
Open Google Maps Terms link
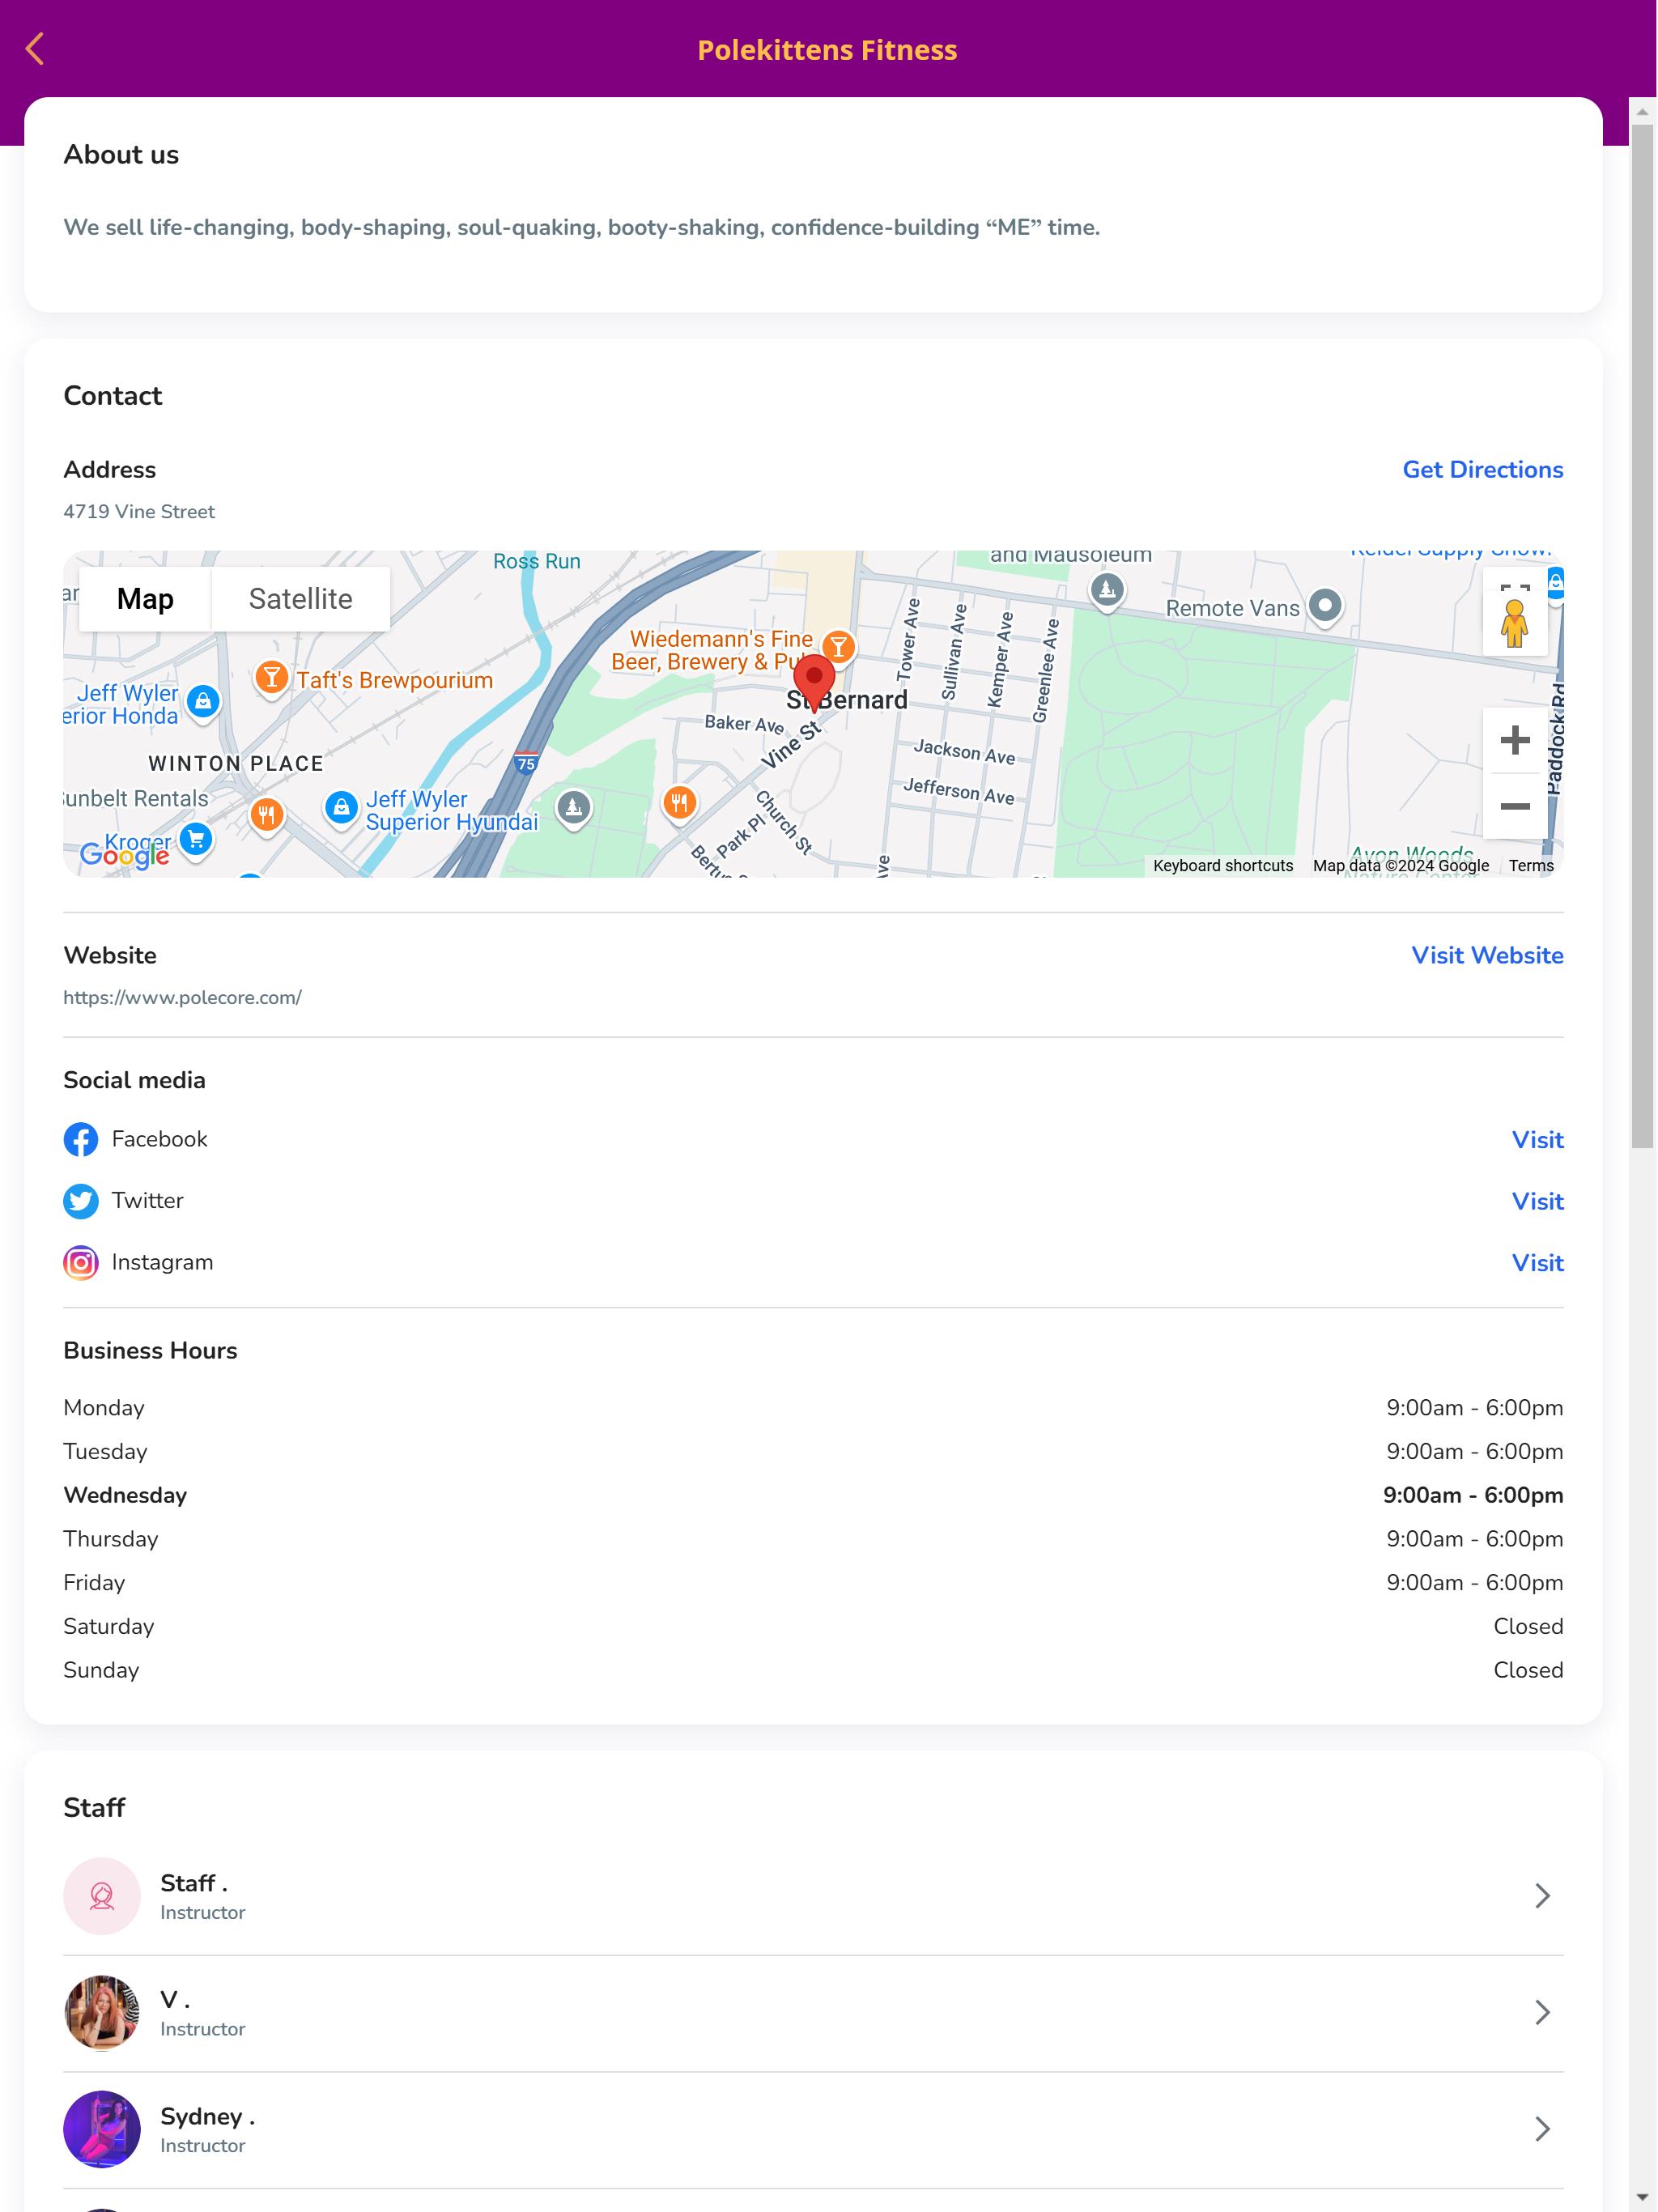point(1531,866)
